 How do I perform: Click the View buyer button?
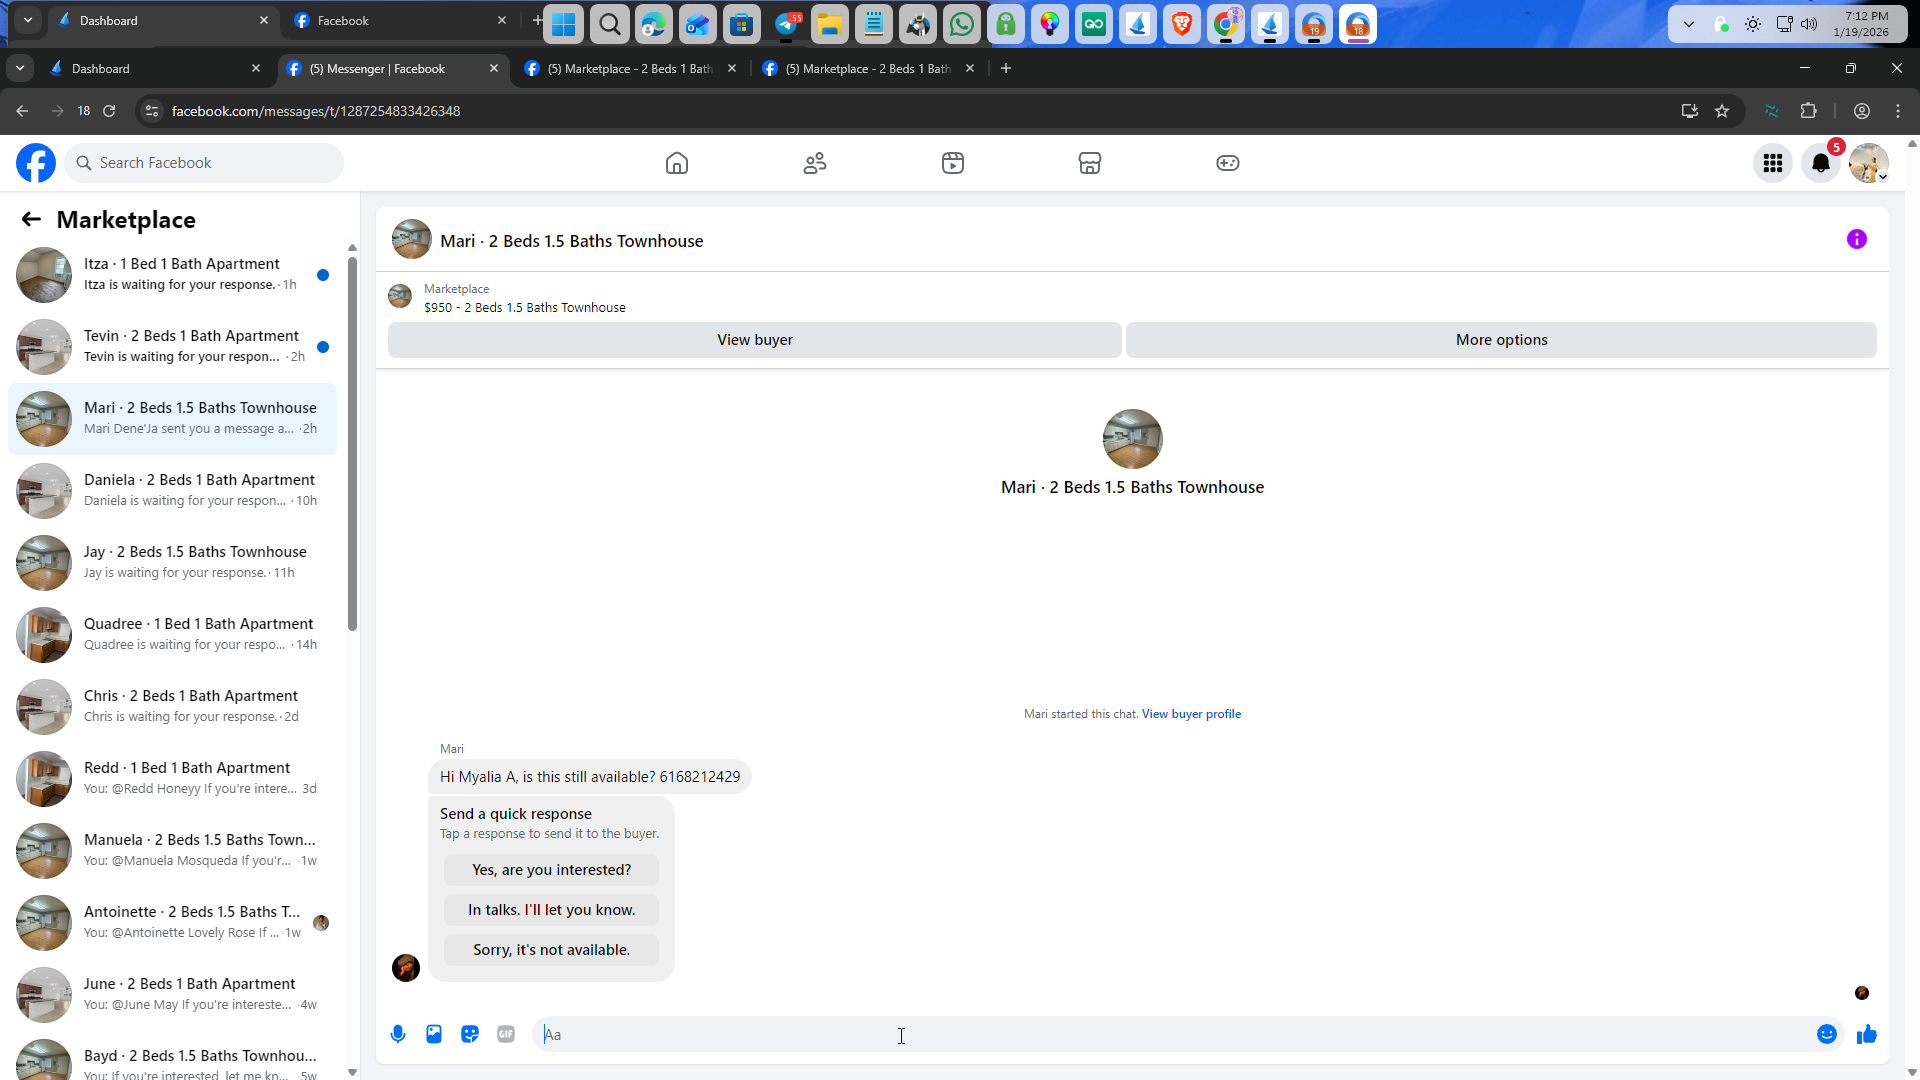pyautogui.click(x=754, y=340)
